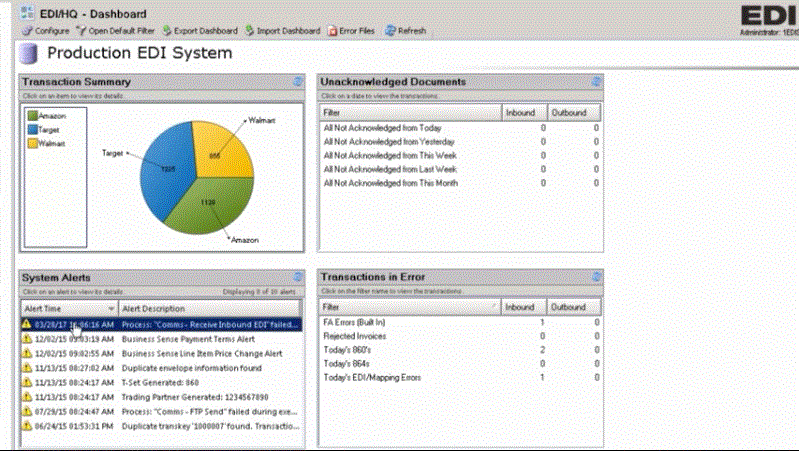Open the Rejected Invoices filter row
Viewport: 799px width, 451px height.
[x=357, y=336]
